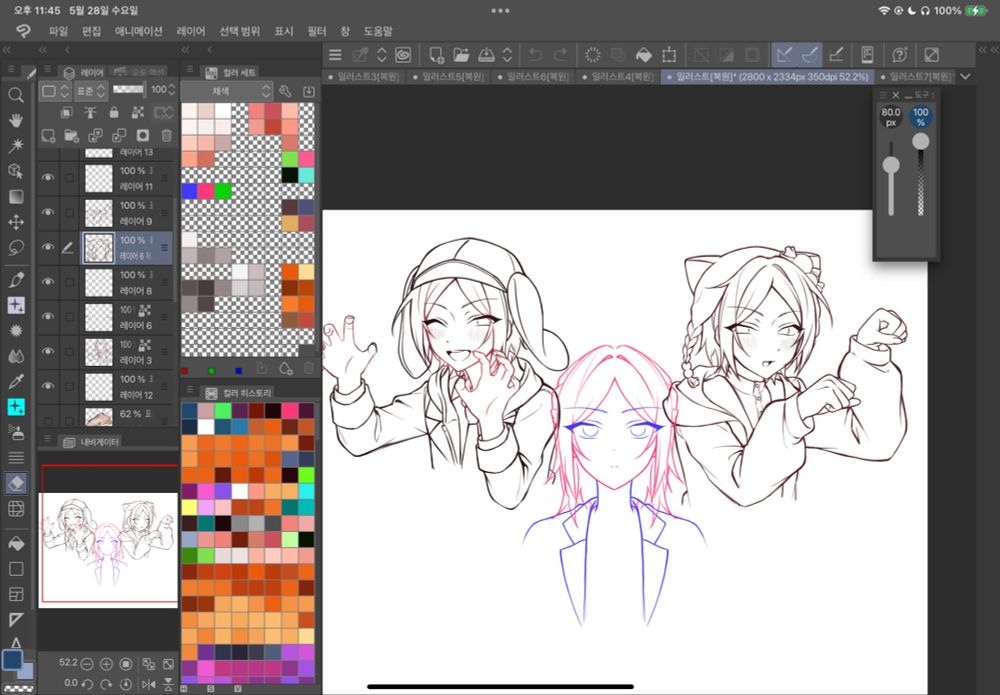The height and width of the screenshot is (695, 1000).
Task: Select the 레이어 8 layer thumbnail
Action: (x=99, y=282)
